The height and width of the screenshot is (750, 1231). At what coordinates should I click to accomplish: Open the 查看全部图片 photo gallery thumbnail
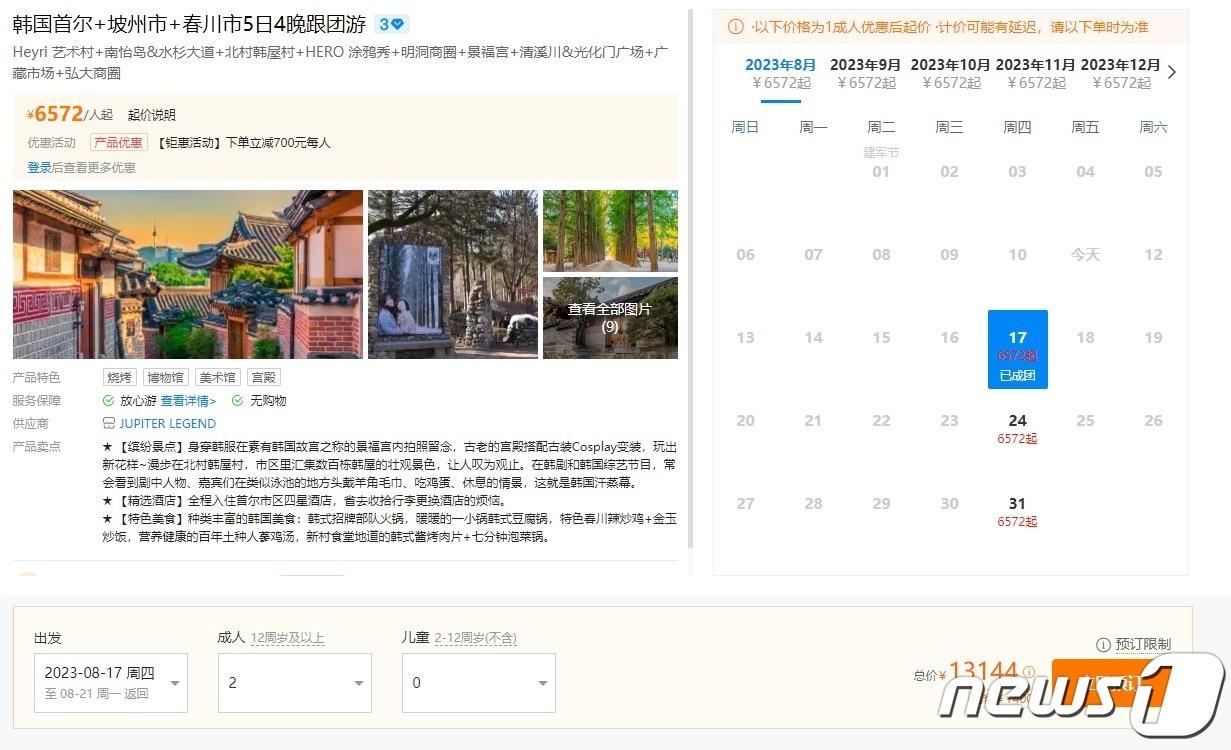(610, 317)
